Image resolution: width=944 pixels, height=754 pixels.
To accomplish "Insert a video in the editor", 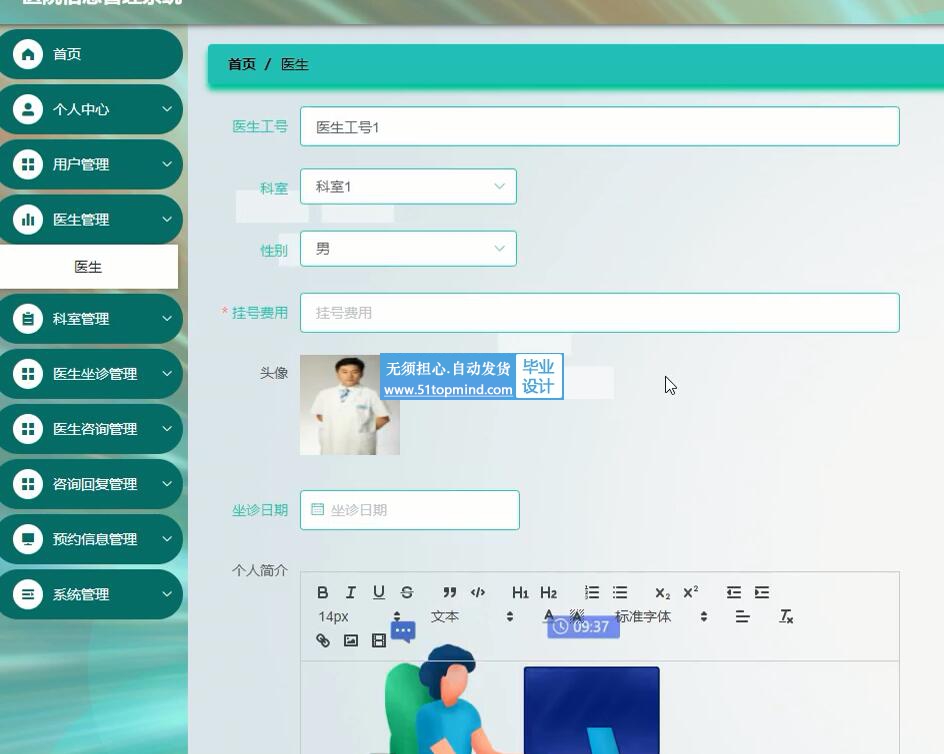I will click(379, 640).
